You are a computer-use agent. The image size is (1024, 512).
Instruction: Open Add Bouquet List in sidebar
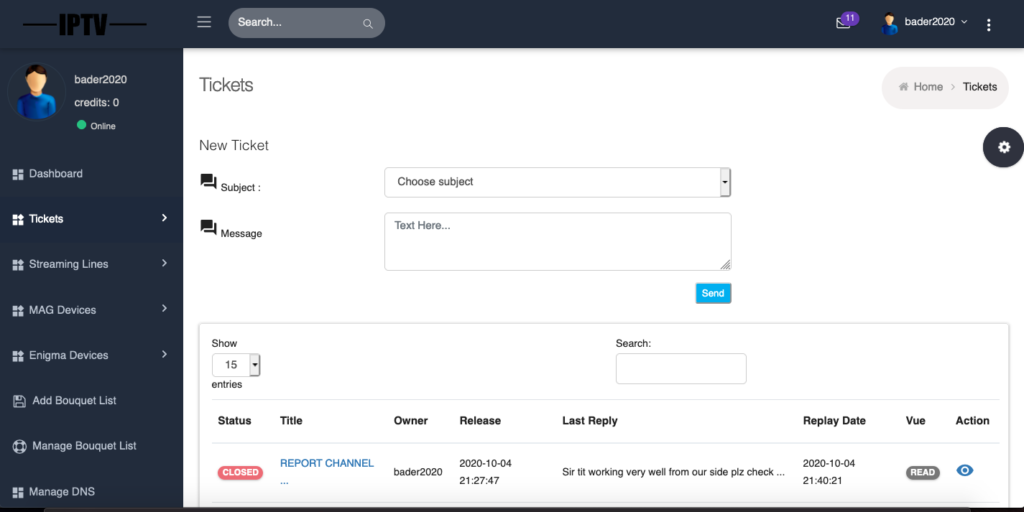[73, 401]
